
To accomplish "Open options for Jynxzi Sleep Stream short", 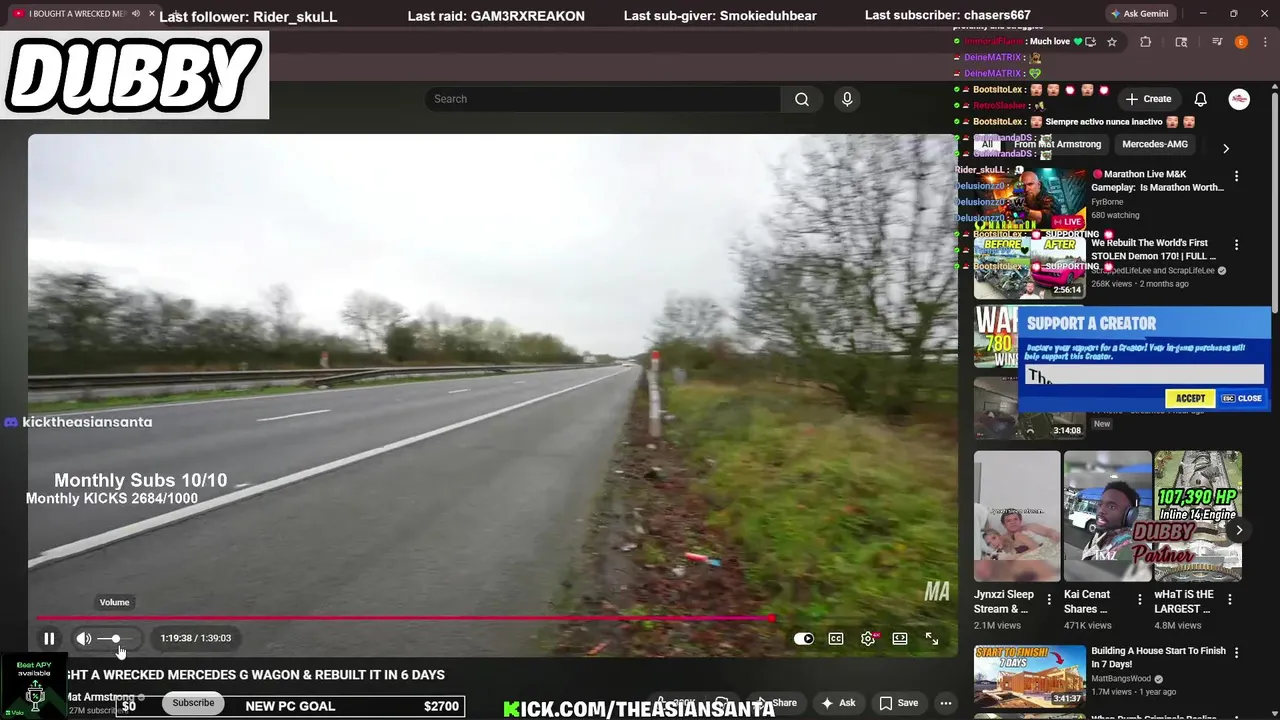I will pyautogui.click(x=1049, y=600).
